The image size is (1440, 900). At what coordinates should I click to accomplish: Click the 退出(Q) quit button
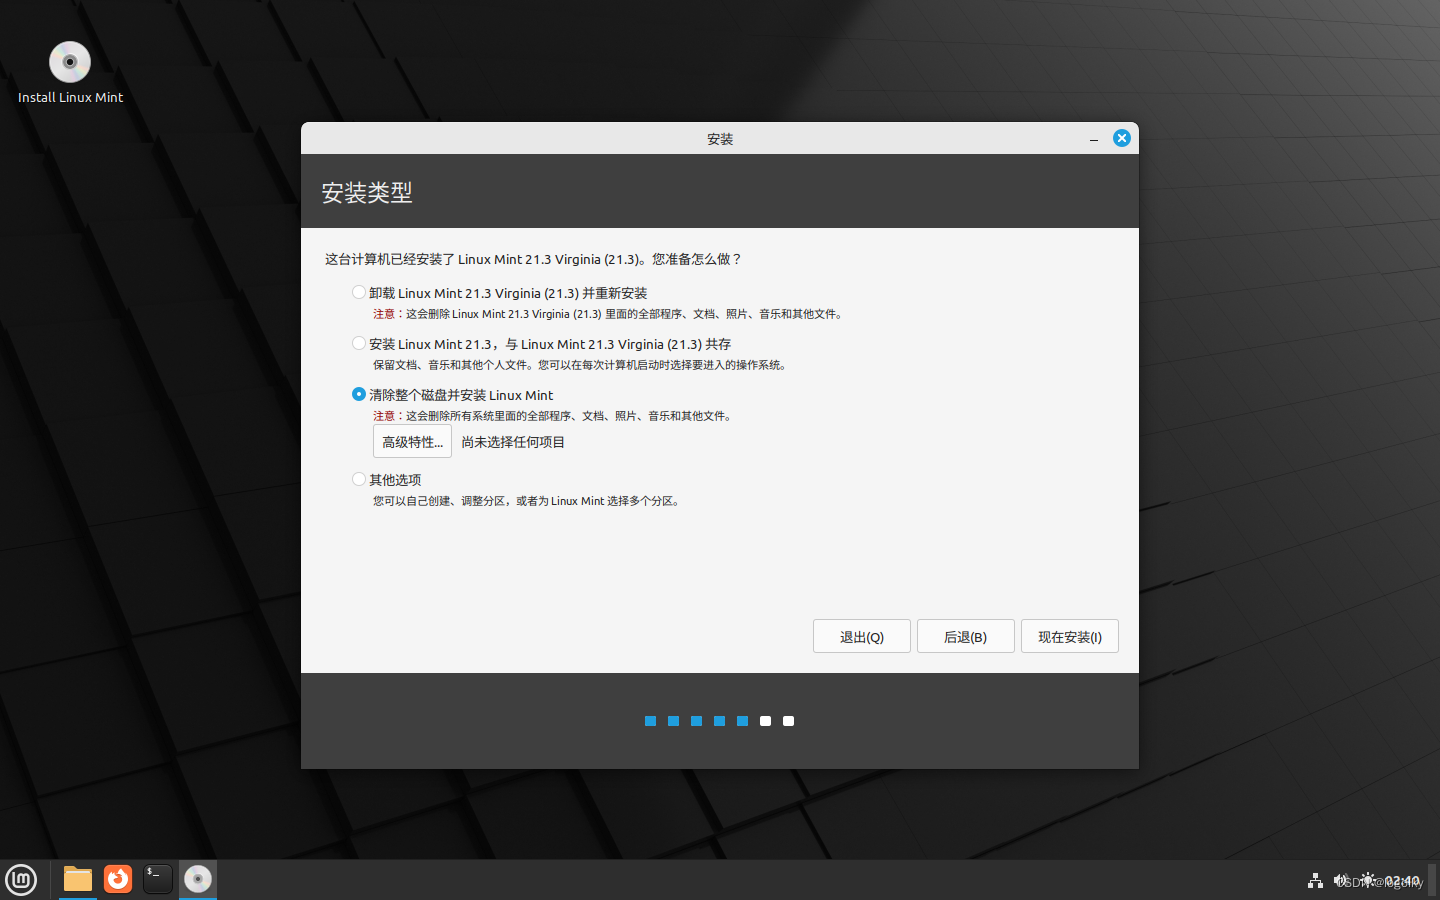862,636
